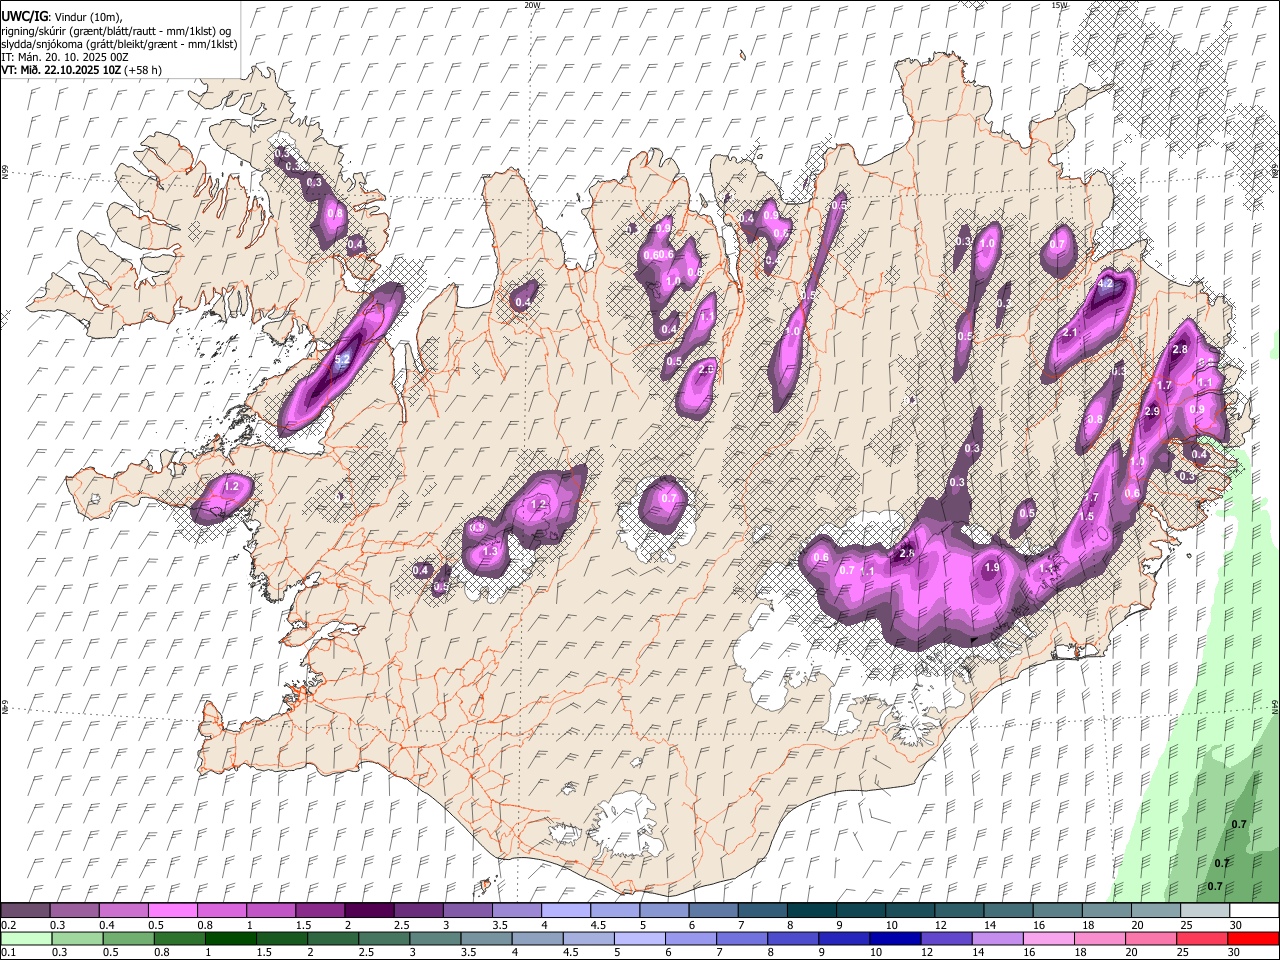Click the 4.5 label under the top legend row
This screenshot has width=1280, height=960.
click(598, 925)
